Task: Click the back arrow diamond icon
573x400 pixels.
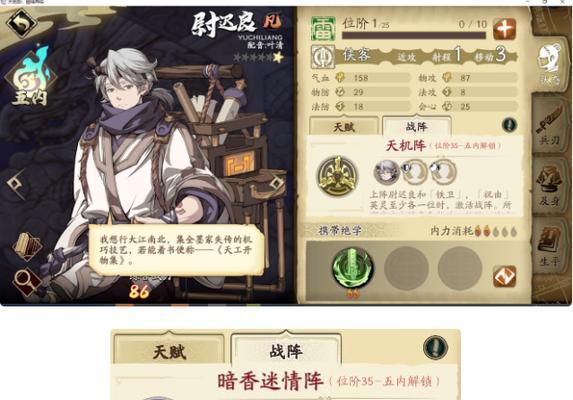Action: [x=22, y=23]
